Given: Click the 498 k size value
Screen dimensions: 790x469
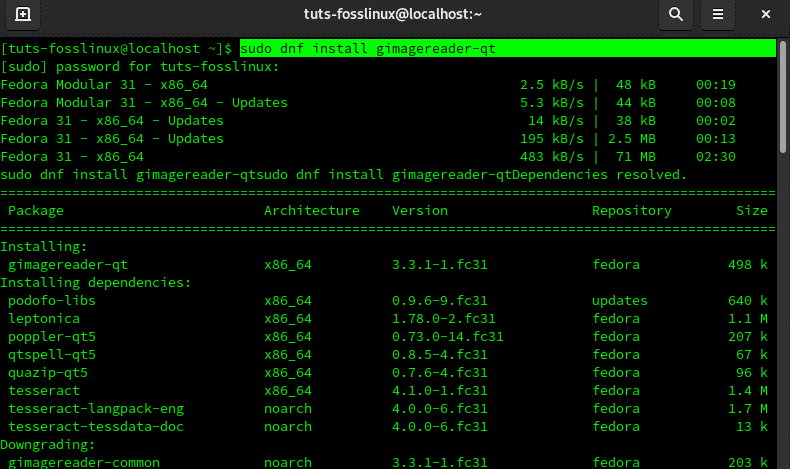Looking at the screenshot, I should 748,264.
